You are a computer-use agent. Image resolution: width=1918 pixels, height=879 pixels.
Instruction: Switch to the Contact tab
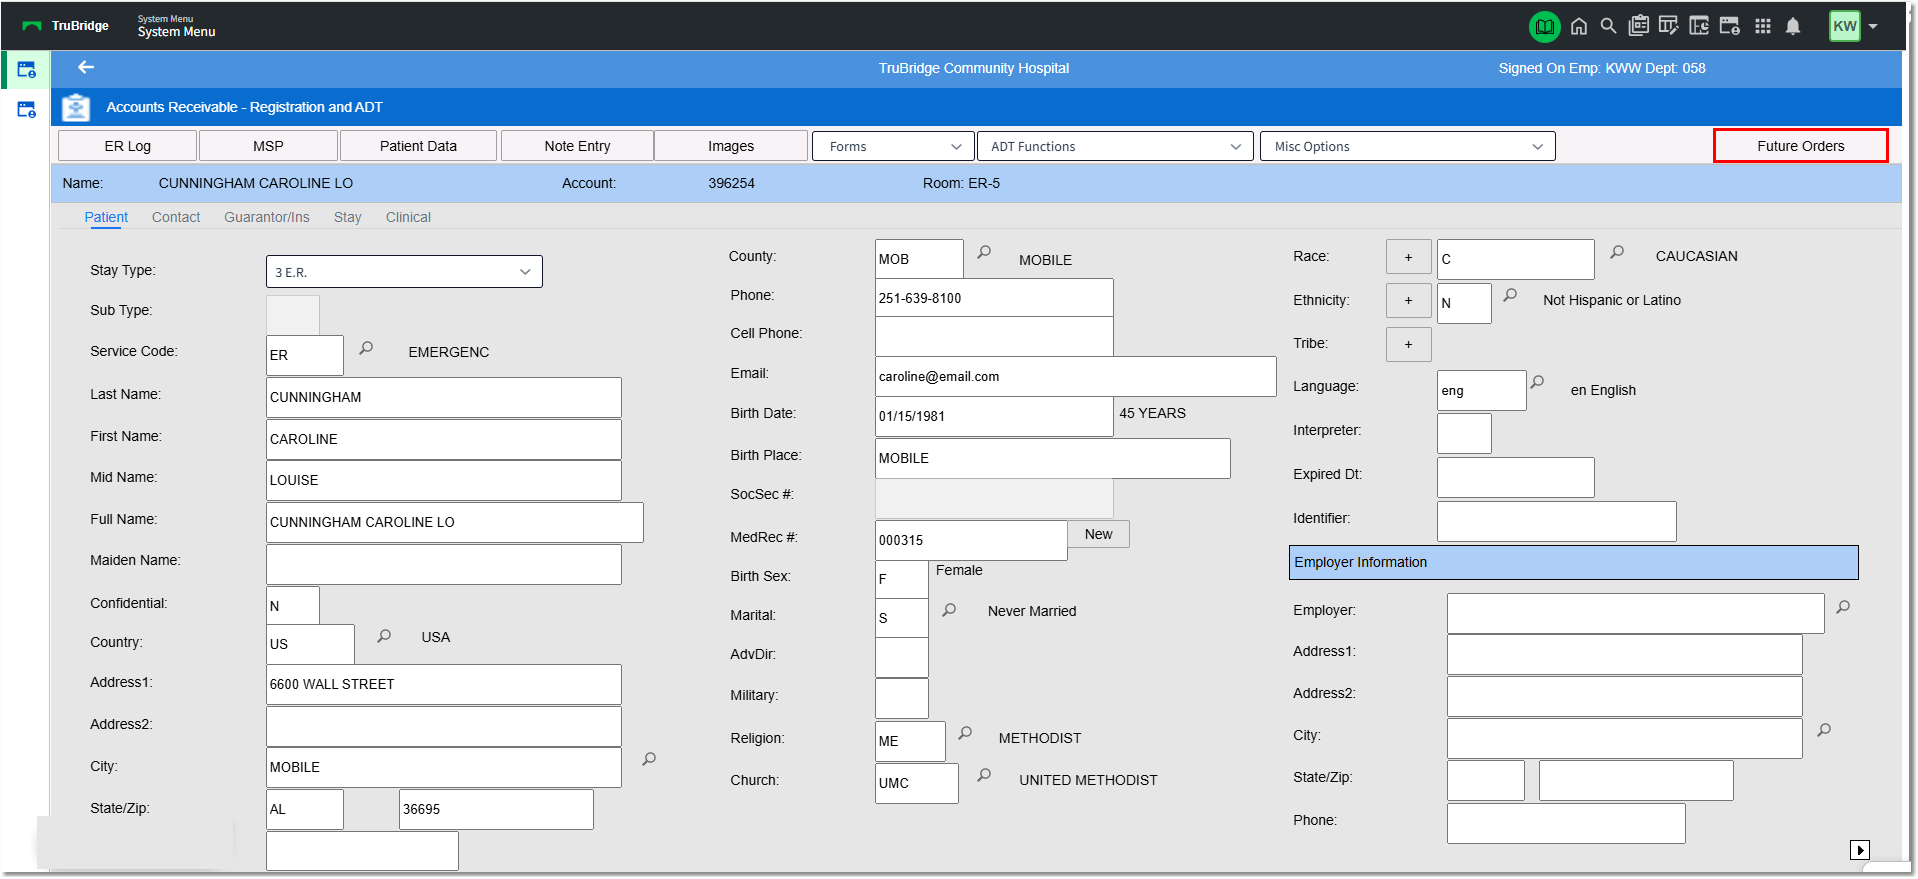point(176,217)
